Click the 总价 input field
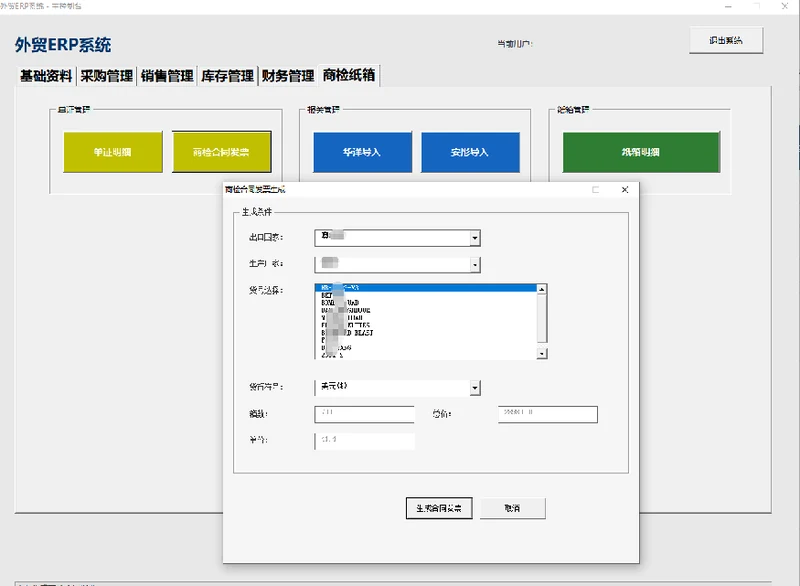Image resolution: width=800 pixels, height=586 pixels. click(547, 414)
